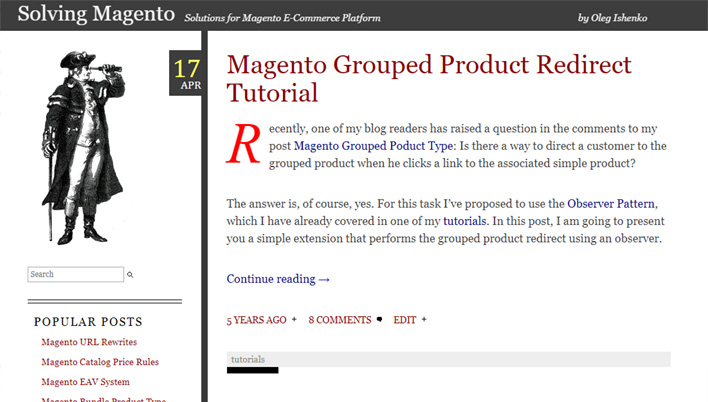
Task: Open Magento Catalog Price Rules popular post
Action: click(x=100, y=362)
